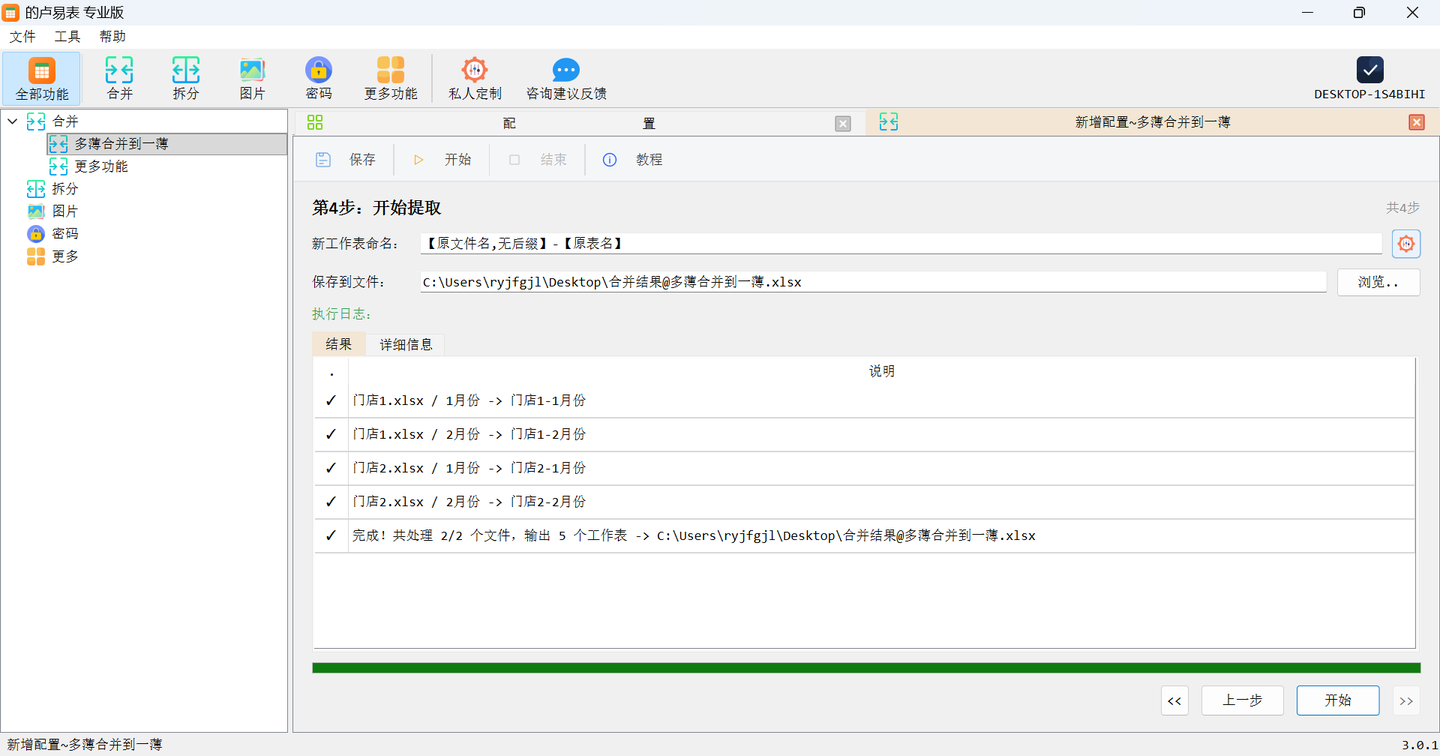Select 拆分 in the sidebar tree
This screenshot has height=756, width=1440.
(65, 189)
